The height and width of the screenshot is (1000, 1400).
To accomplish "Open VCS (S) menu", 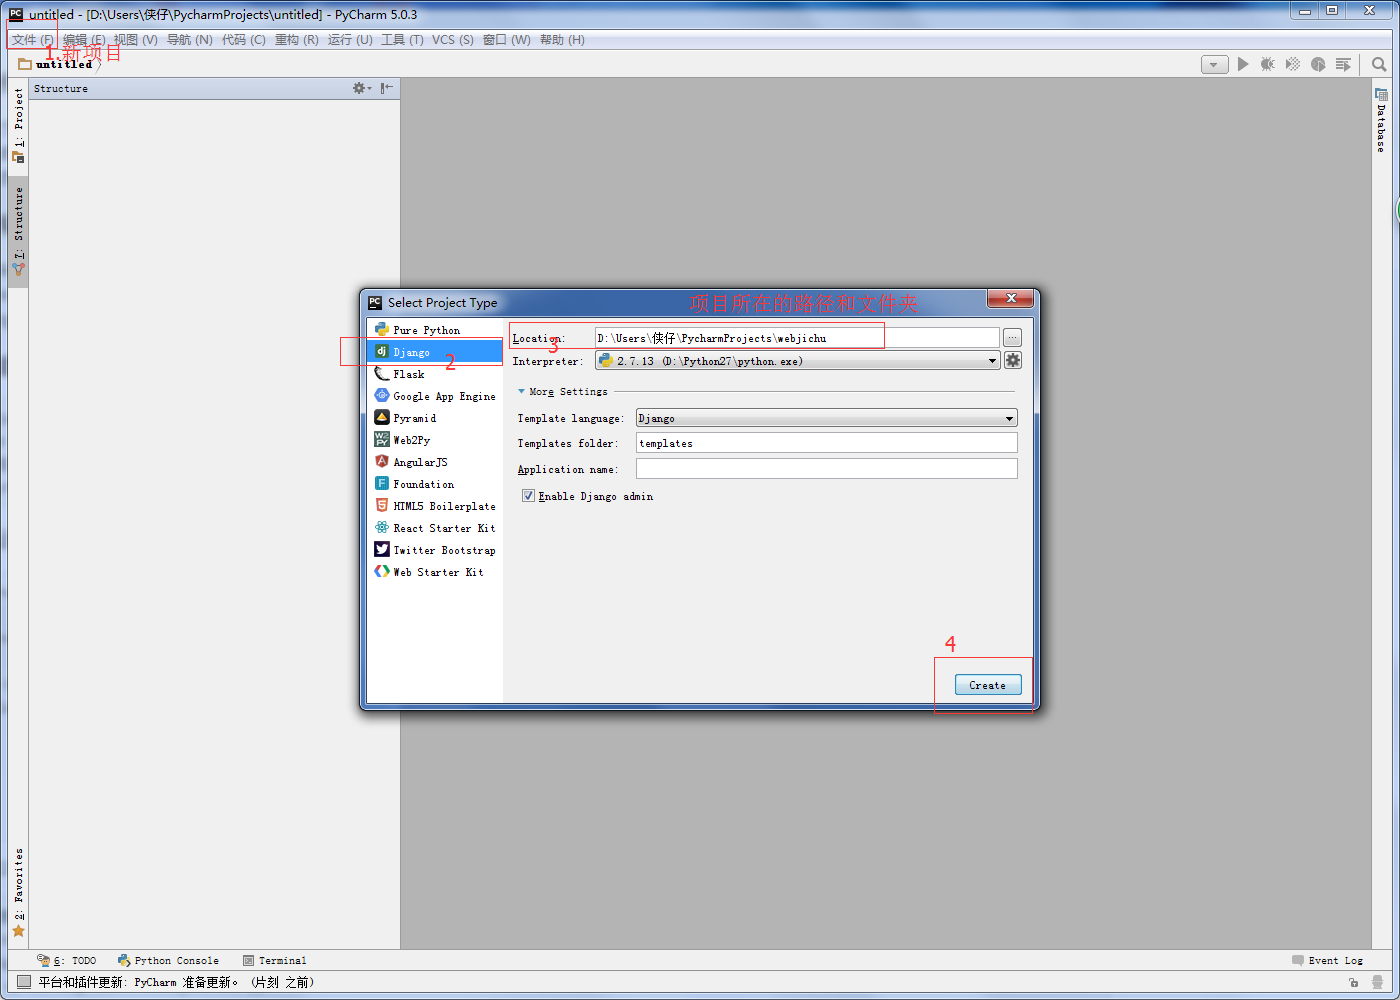I will pyautogui.click(x=453, y=40).
